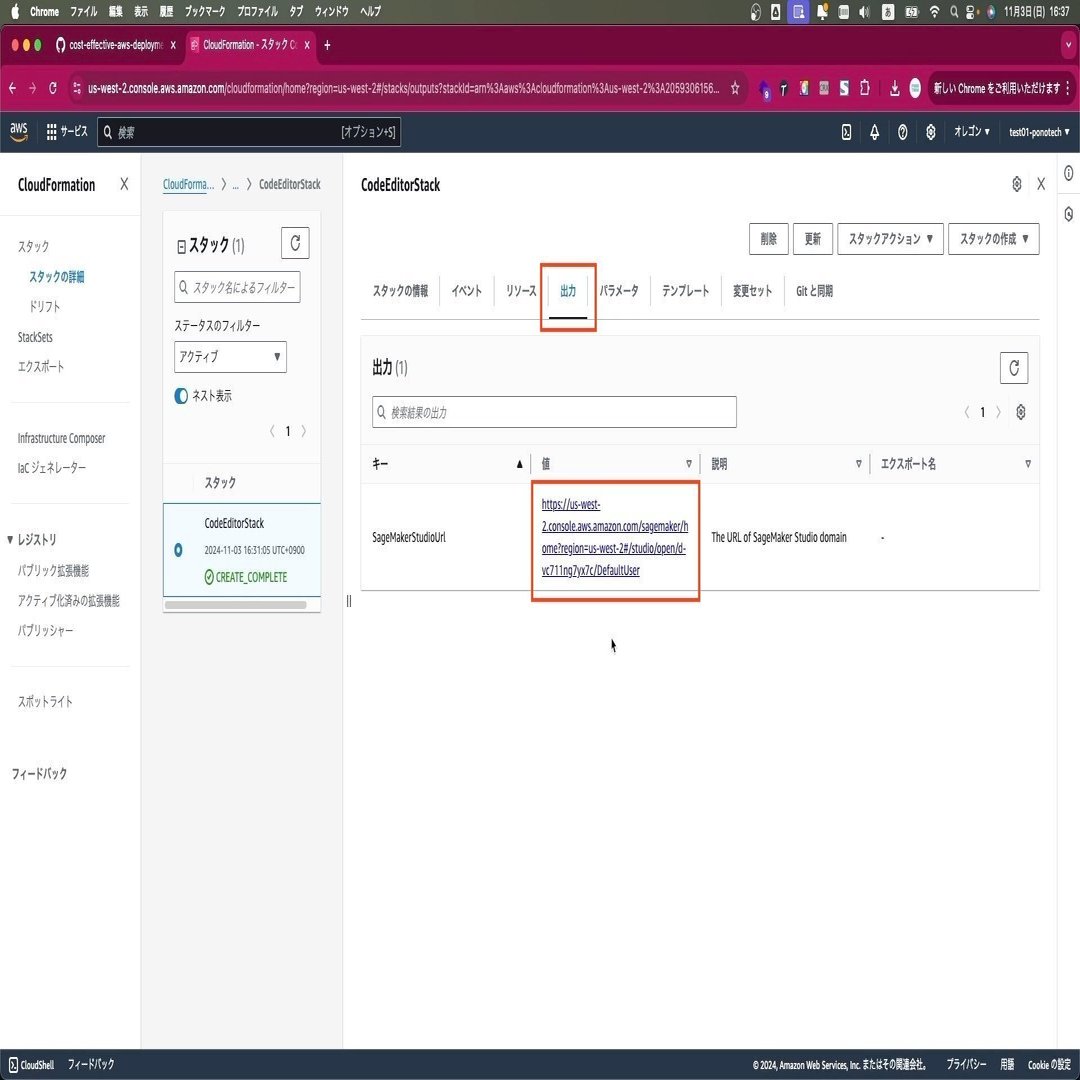The image size is (1080, 1080).
Task: Open Chrome downloads icon
Action: coord(894,88)
